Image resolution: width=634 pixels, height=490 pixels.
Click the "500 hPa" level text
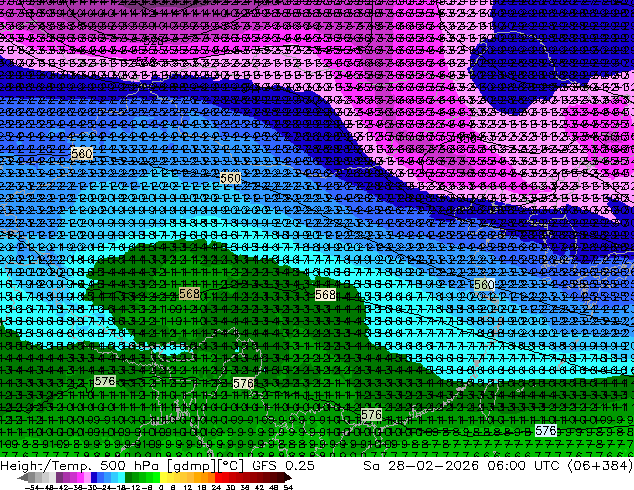(x=130, y=466)
